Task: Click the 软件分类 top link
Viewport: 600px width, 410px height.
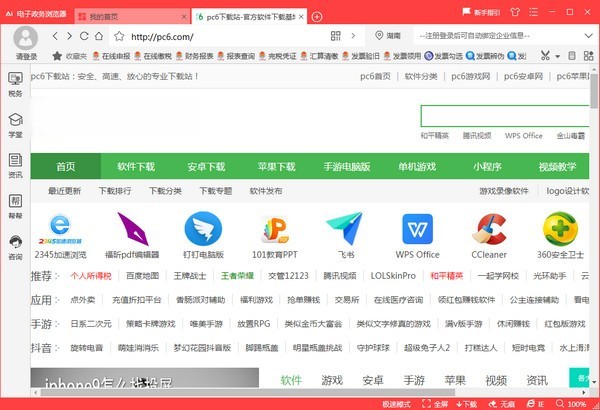Action: coord(421,76)
